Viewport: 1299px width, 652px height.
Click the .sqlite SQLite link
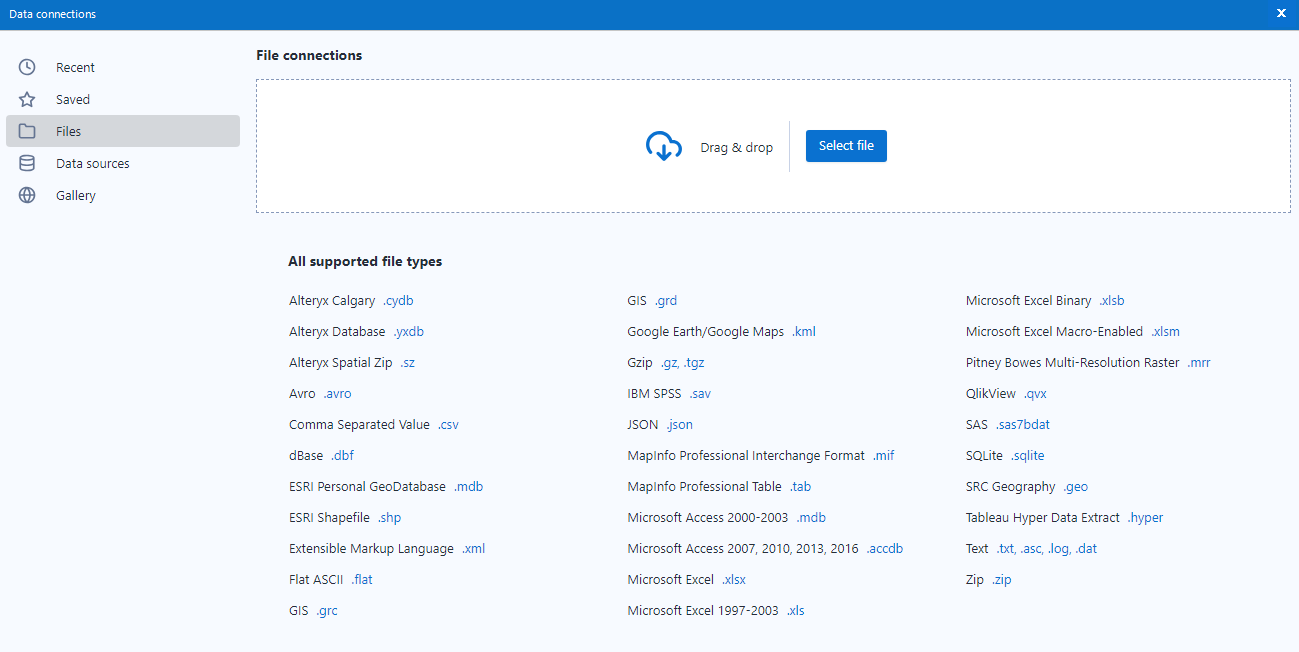tap(1027, 455)
